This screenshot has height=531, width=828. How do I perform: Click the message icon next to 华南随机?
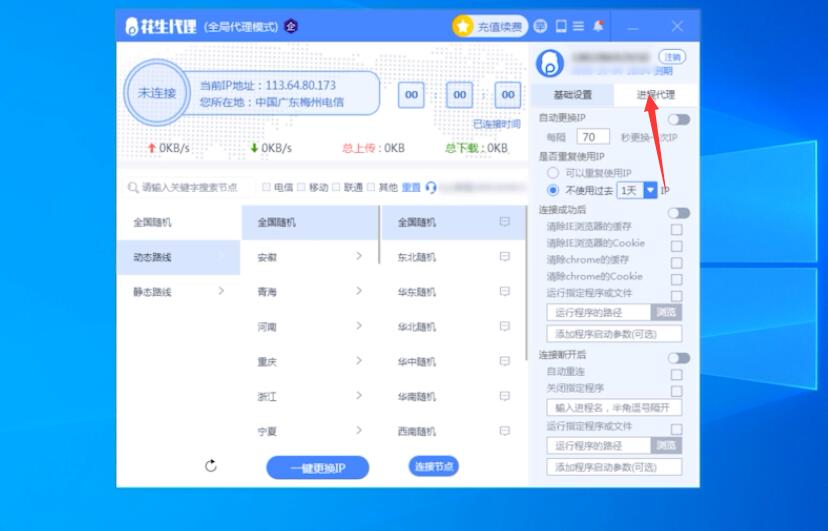pyautogui.click(x=505, y=396)
